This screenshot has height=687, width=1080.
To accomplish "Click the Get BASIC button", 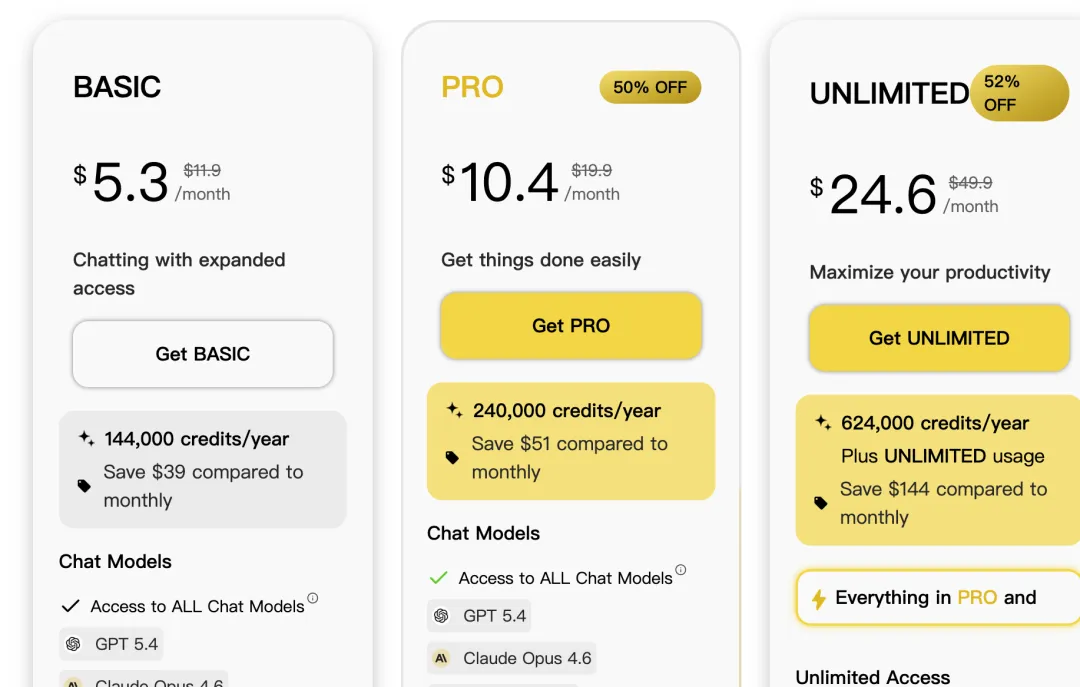I will pos(202,354).
